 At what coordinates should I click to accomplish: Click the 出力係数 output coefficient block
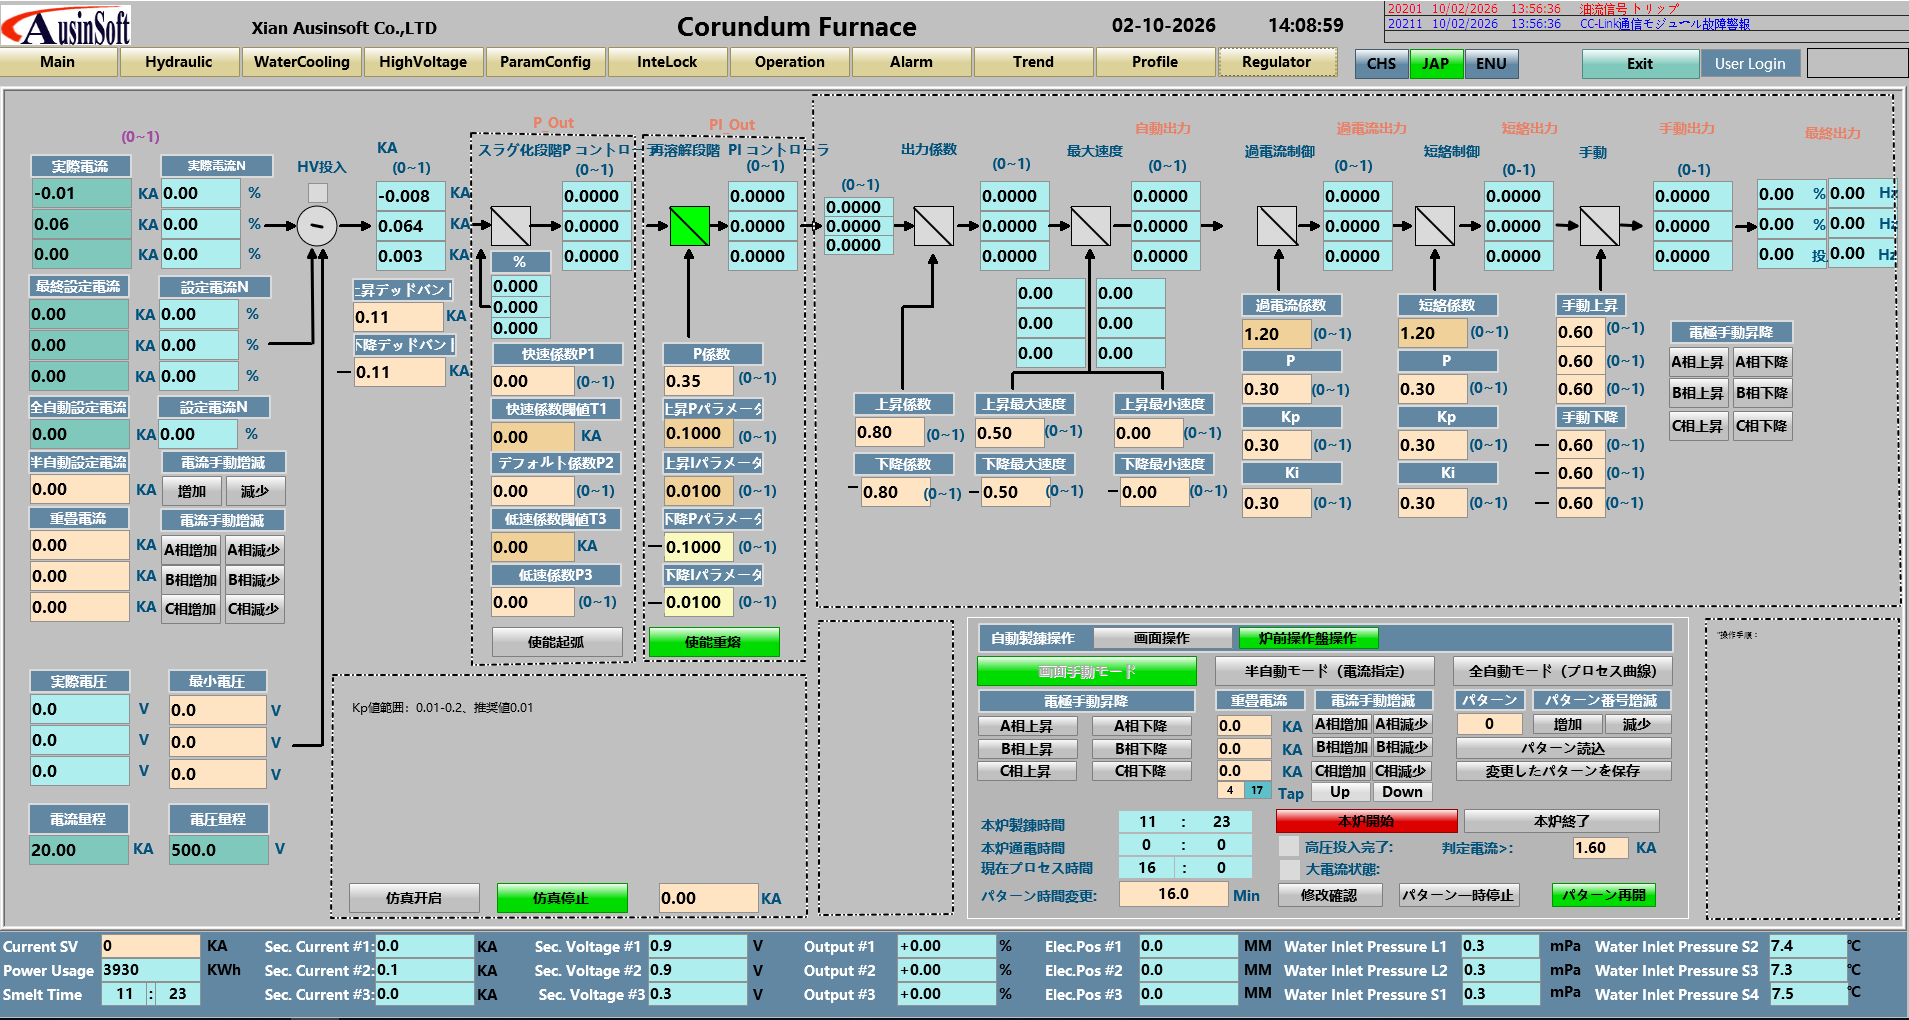coord(933,226)
